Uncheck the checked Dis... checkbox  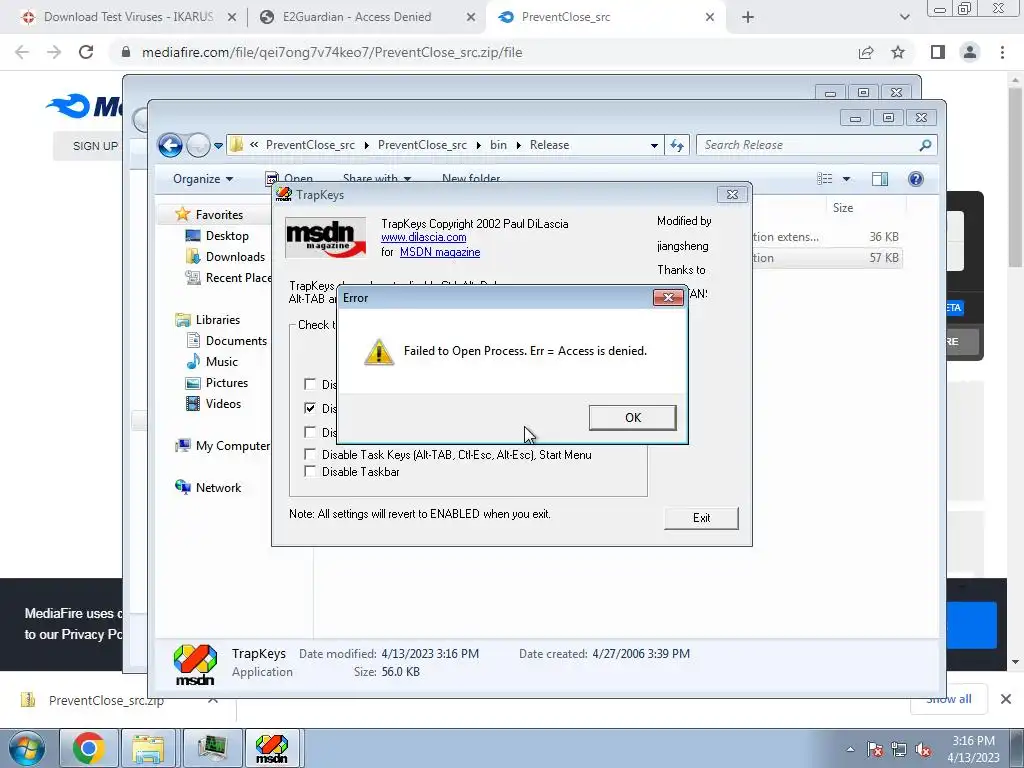(310, 408)
